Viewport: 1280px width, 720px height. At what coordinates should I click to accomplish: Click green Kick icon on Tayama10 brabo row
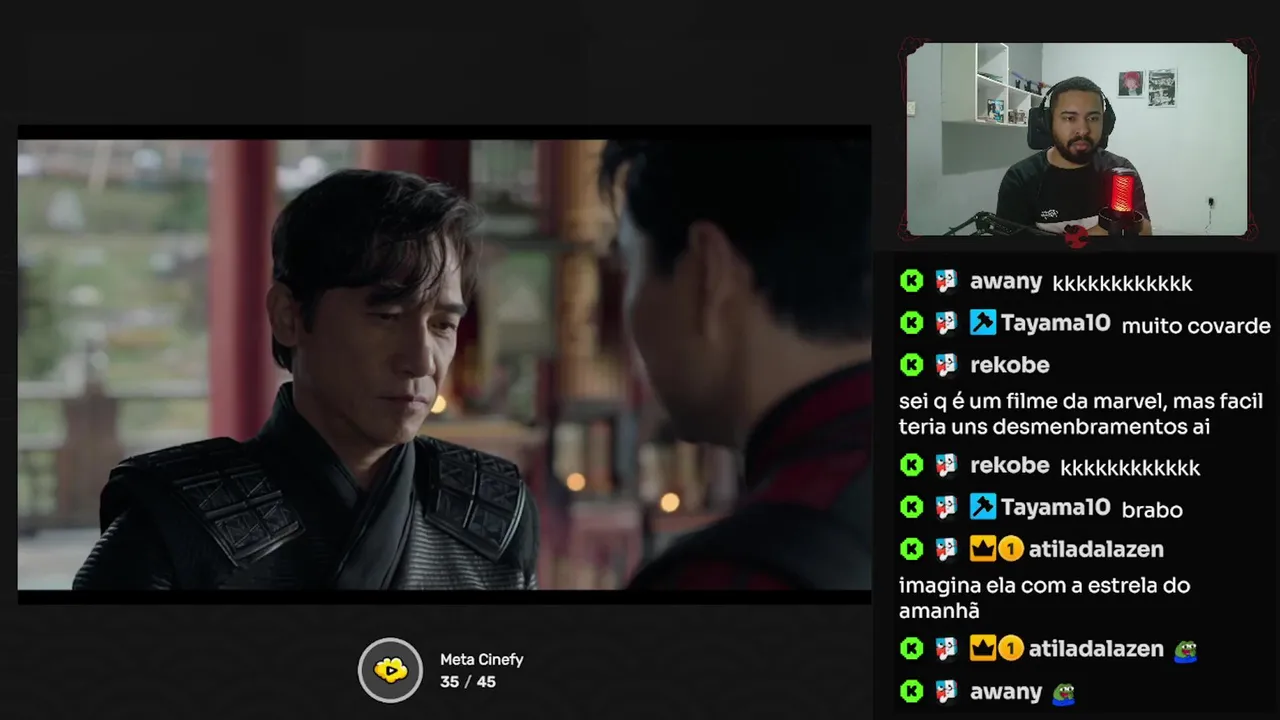click(x=911, y=507)
